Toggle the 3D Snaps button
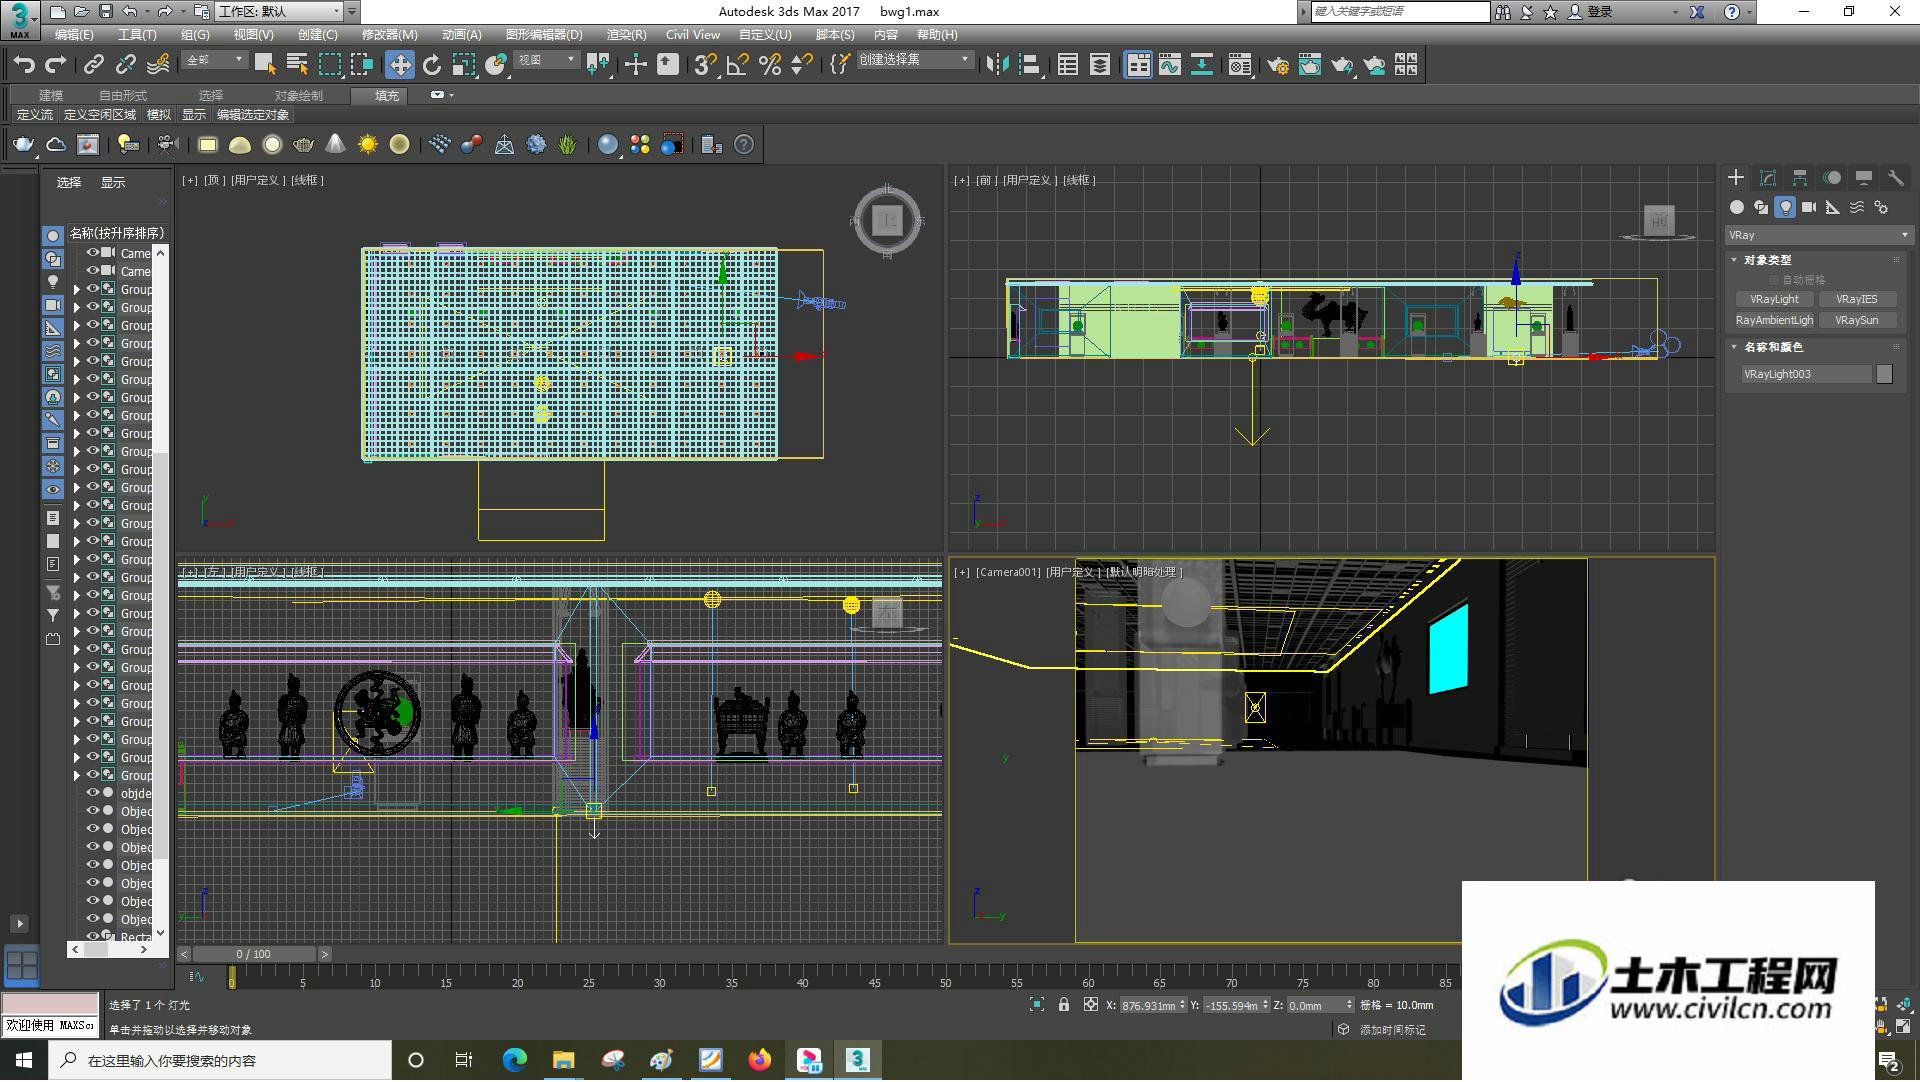Image resolution: width=1920 pixels, height=1082 pixels. click(706, 65)
